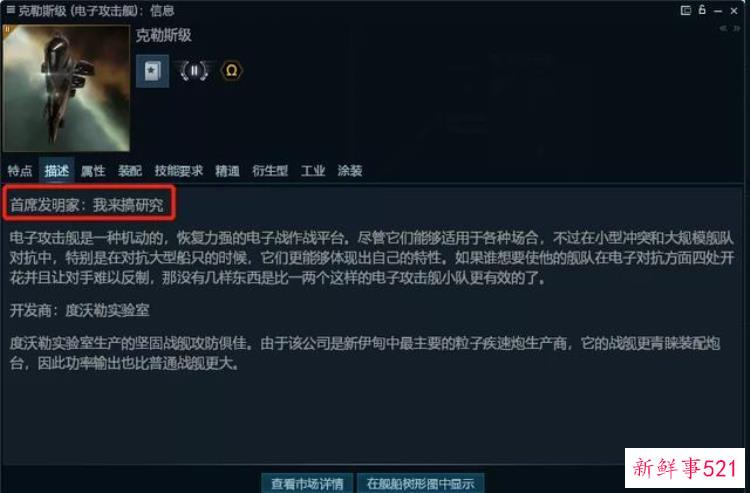Screen dimensions: 750x493
Task: Open the 工业 tab
Action: (313, 171)
